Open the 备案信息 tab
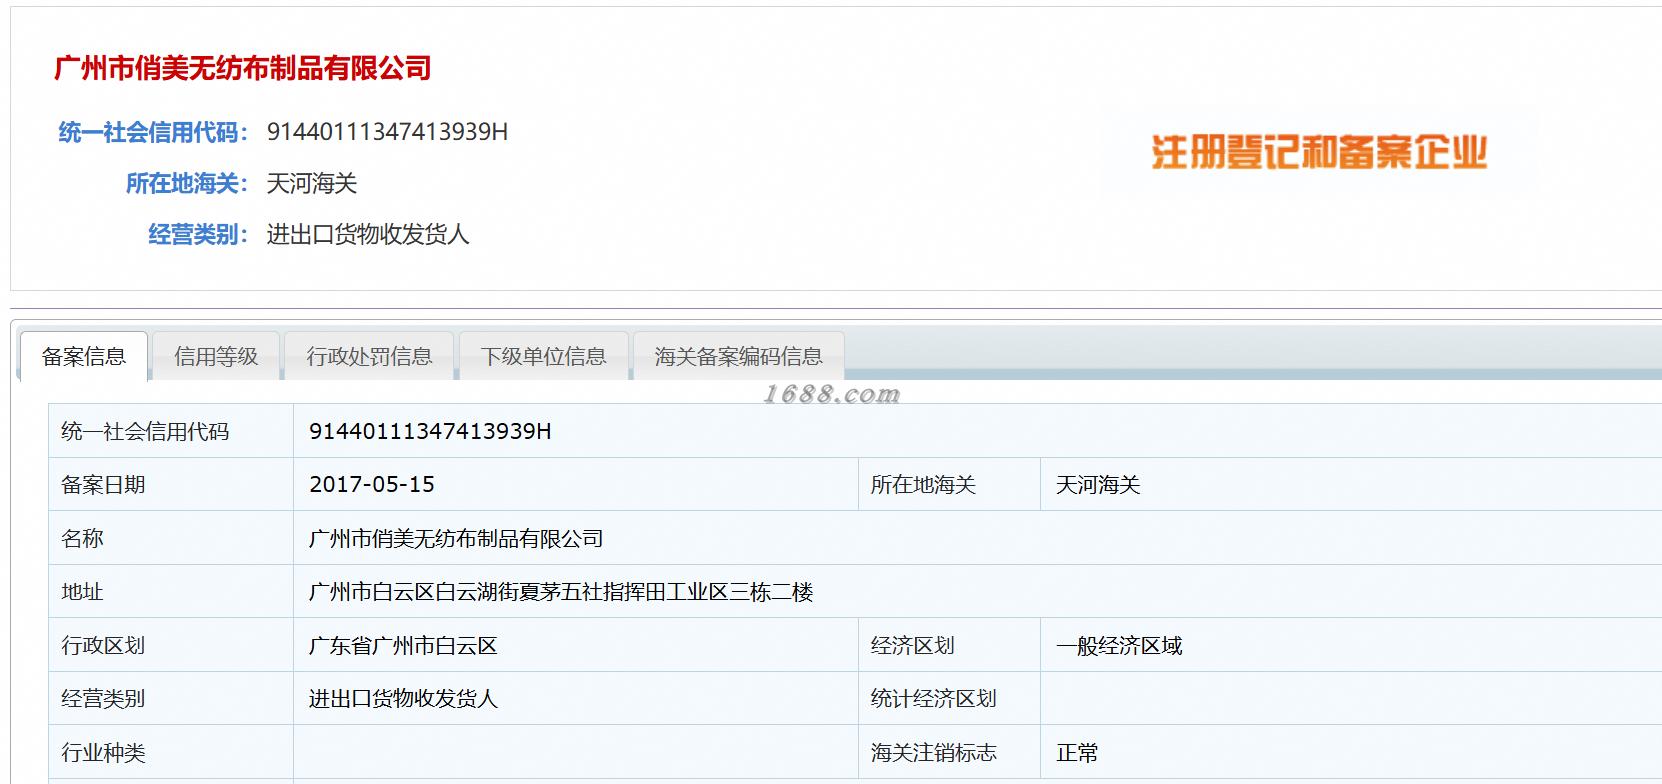The height and width of the screenshot is (784, 1662). 84,357
